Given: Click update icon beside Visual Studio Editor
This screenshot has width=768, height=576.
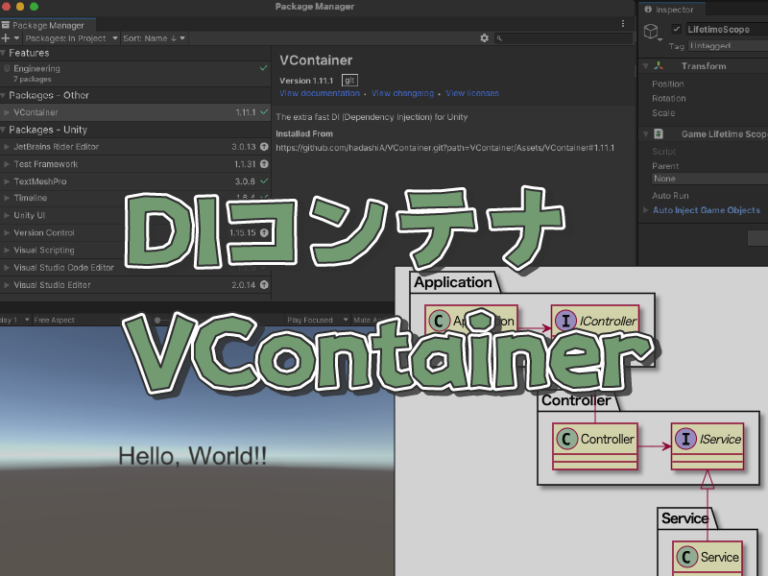Looking at the screenshot, I should coord(264,285).
